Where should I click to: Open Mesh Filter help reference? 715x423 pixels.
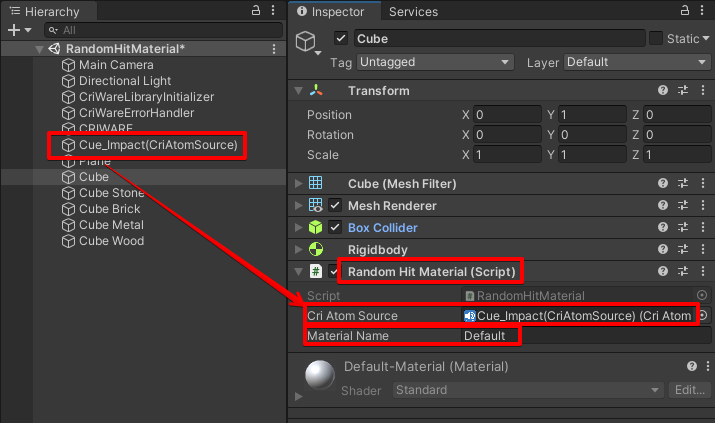click(x=663, y=183)
